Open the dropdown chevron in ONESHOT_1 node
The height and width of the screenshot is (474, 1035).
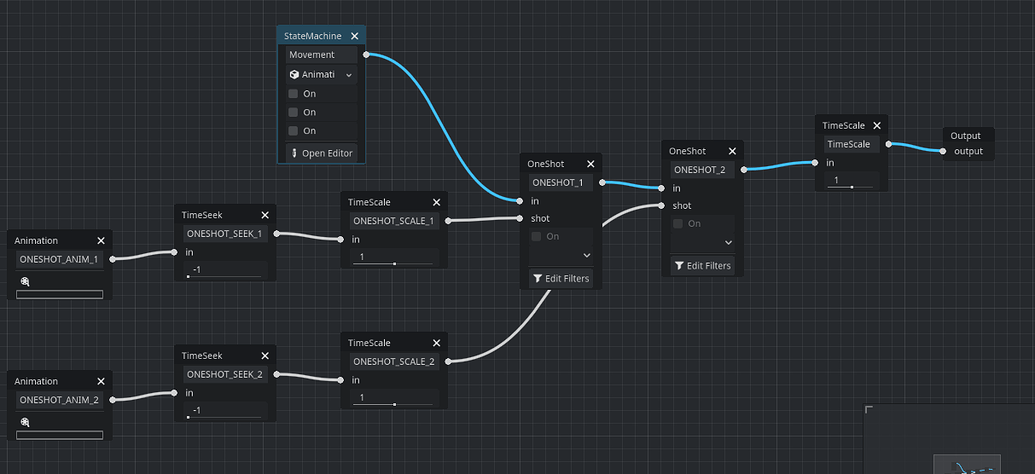(587, 255)
